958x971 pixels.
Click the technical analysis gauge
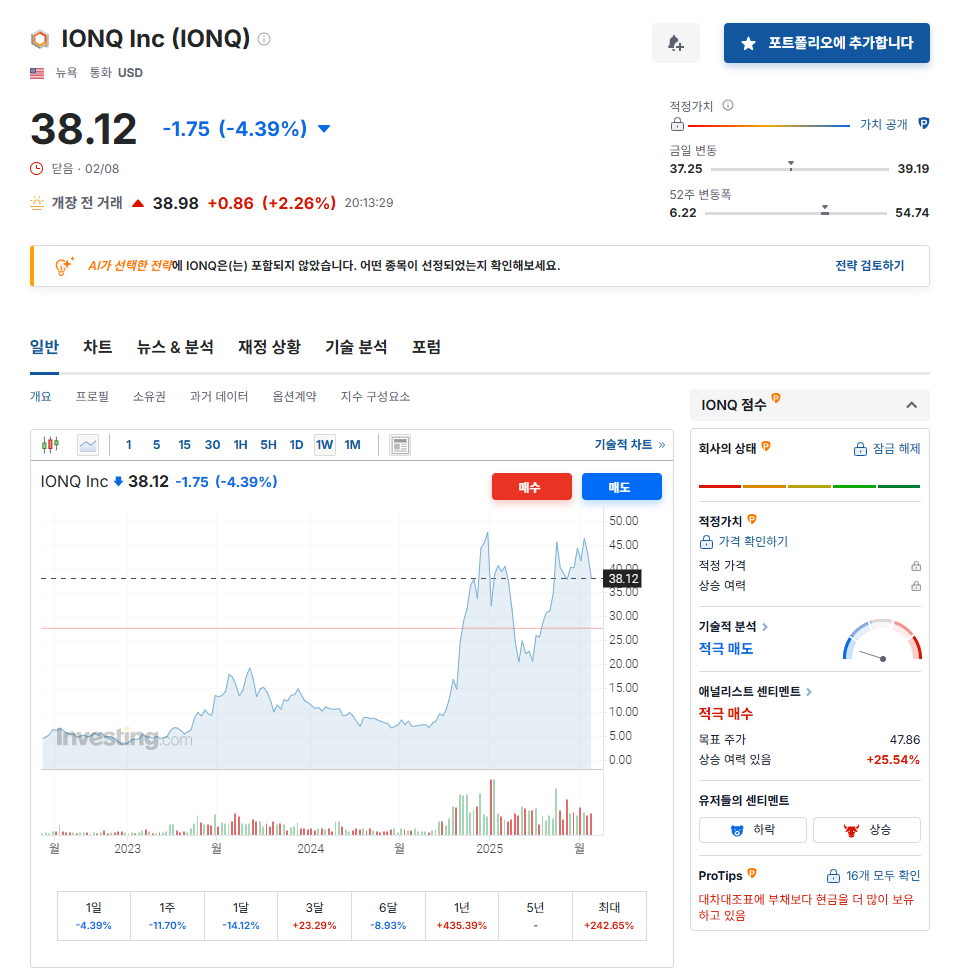click(882, 640)
